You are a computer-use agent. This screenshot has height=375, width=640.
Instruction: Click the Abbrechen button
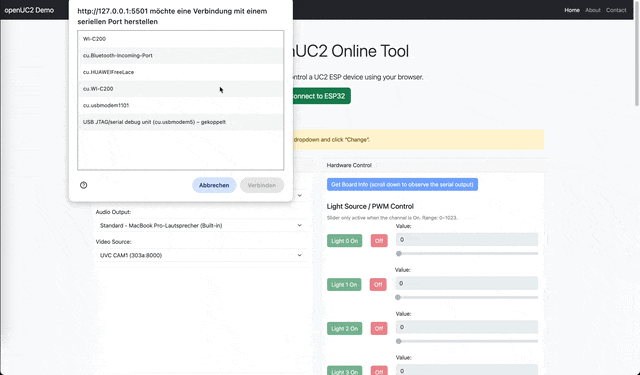[x=214, y=185]
